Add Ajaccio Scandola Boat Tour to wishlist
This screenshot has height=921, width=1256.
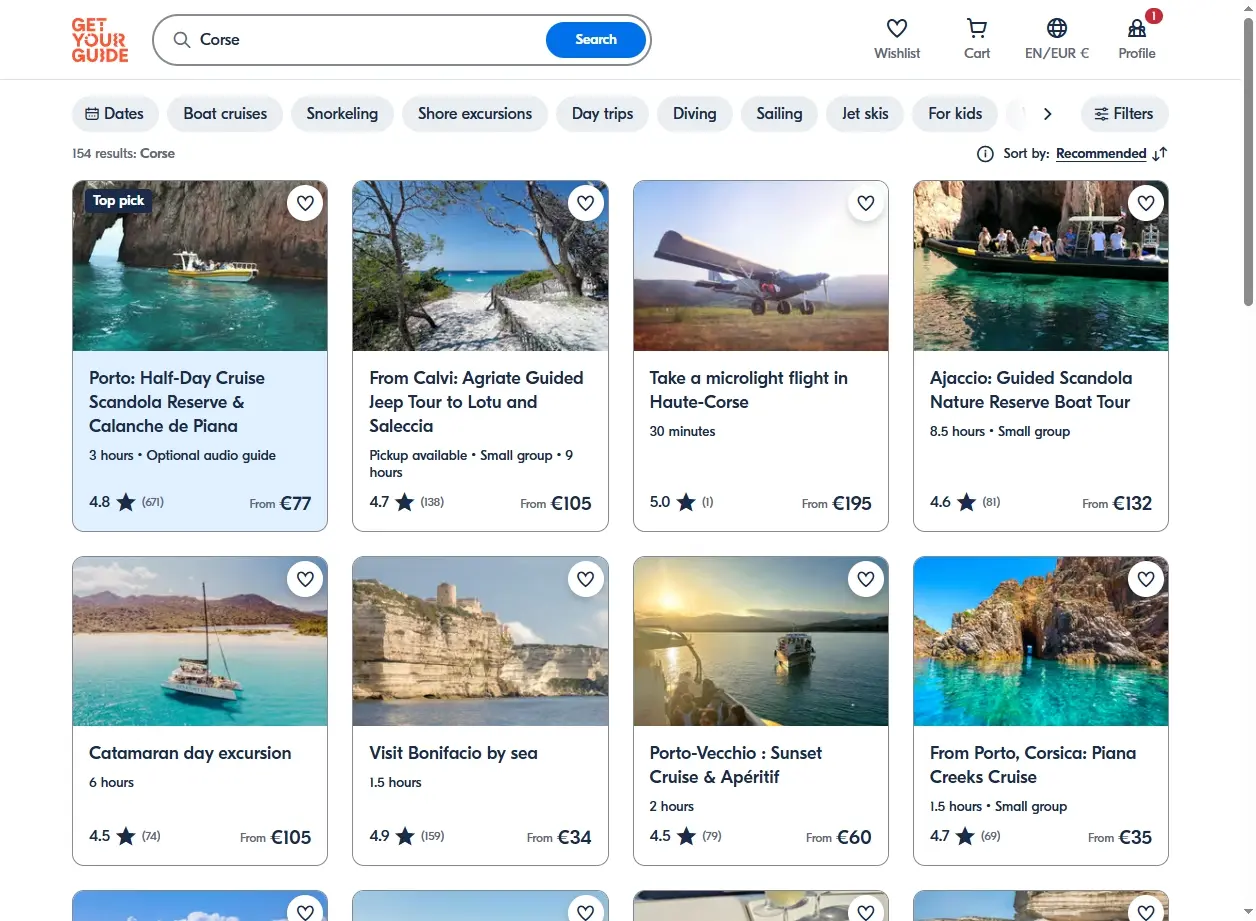click(1146, 203)
